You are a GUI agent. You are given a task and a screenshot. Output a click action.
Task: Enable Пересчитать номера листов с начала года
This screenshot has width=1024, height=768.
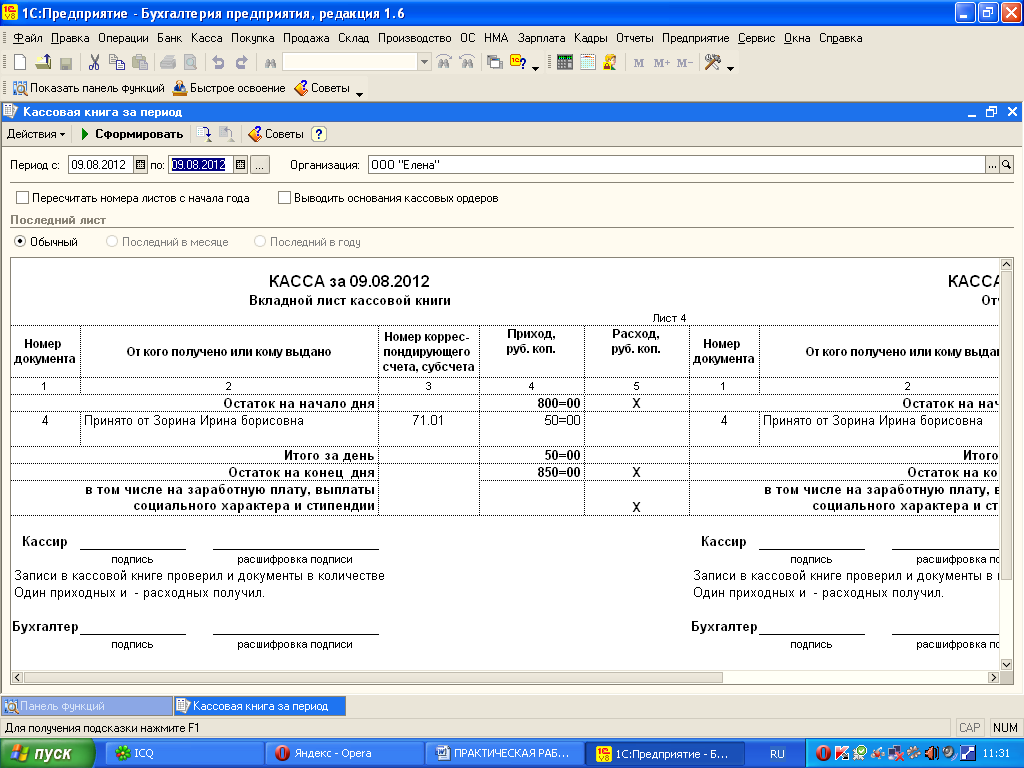coord(23,198)
